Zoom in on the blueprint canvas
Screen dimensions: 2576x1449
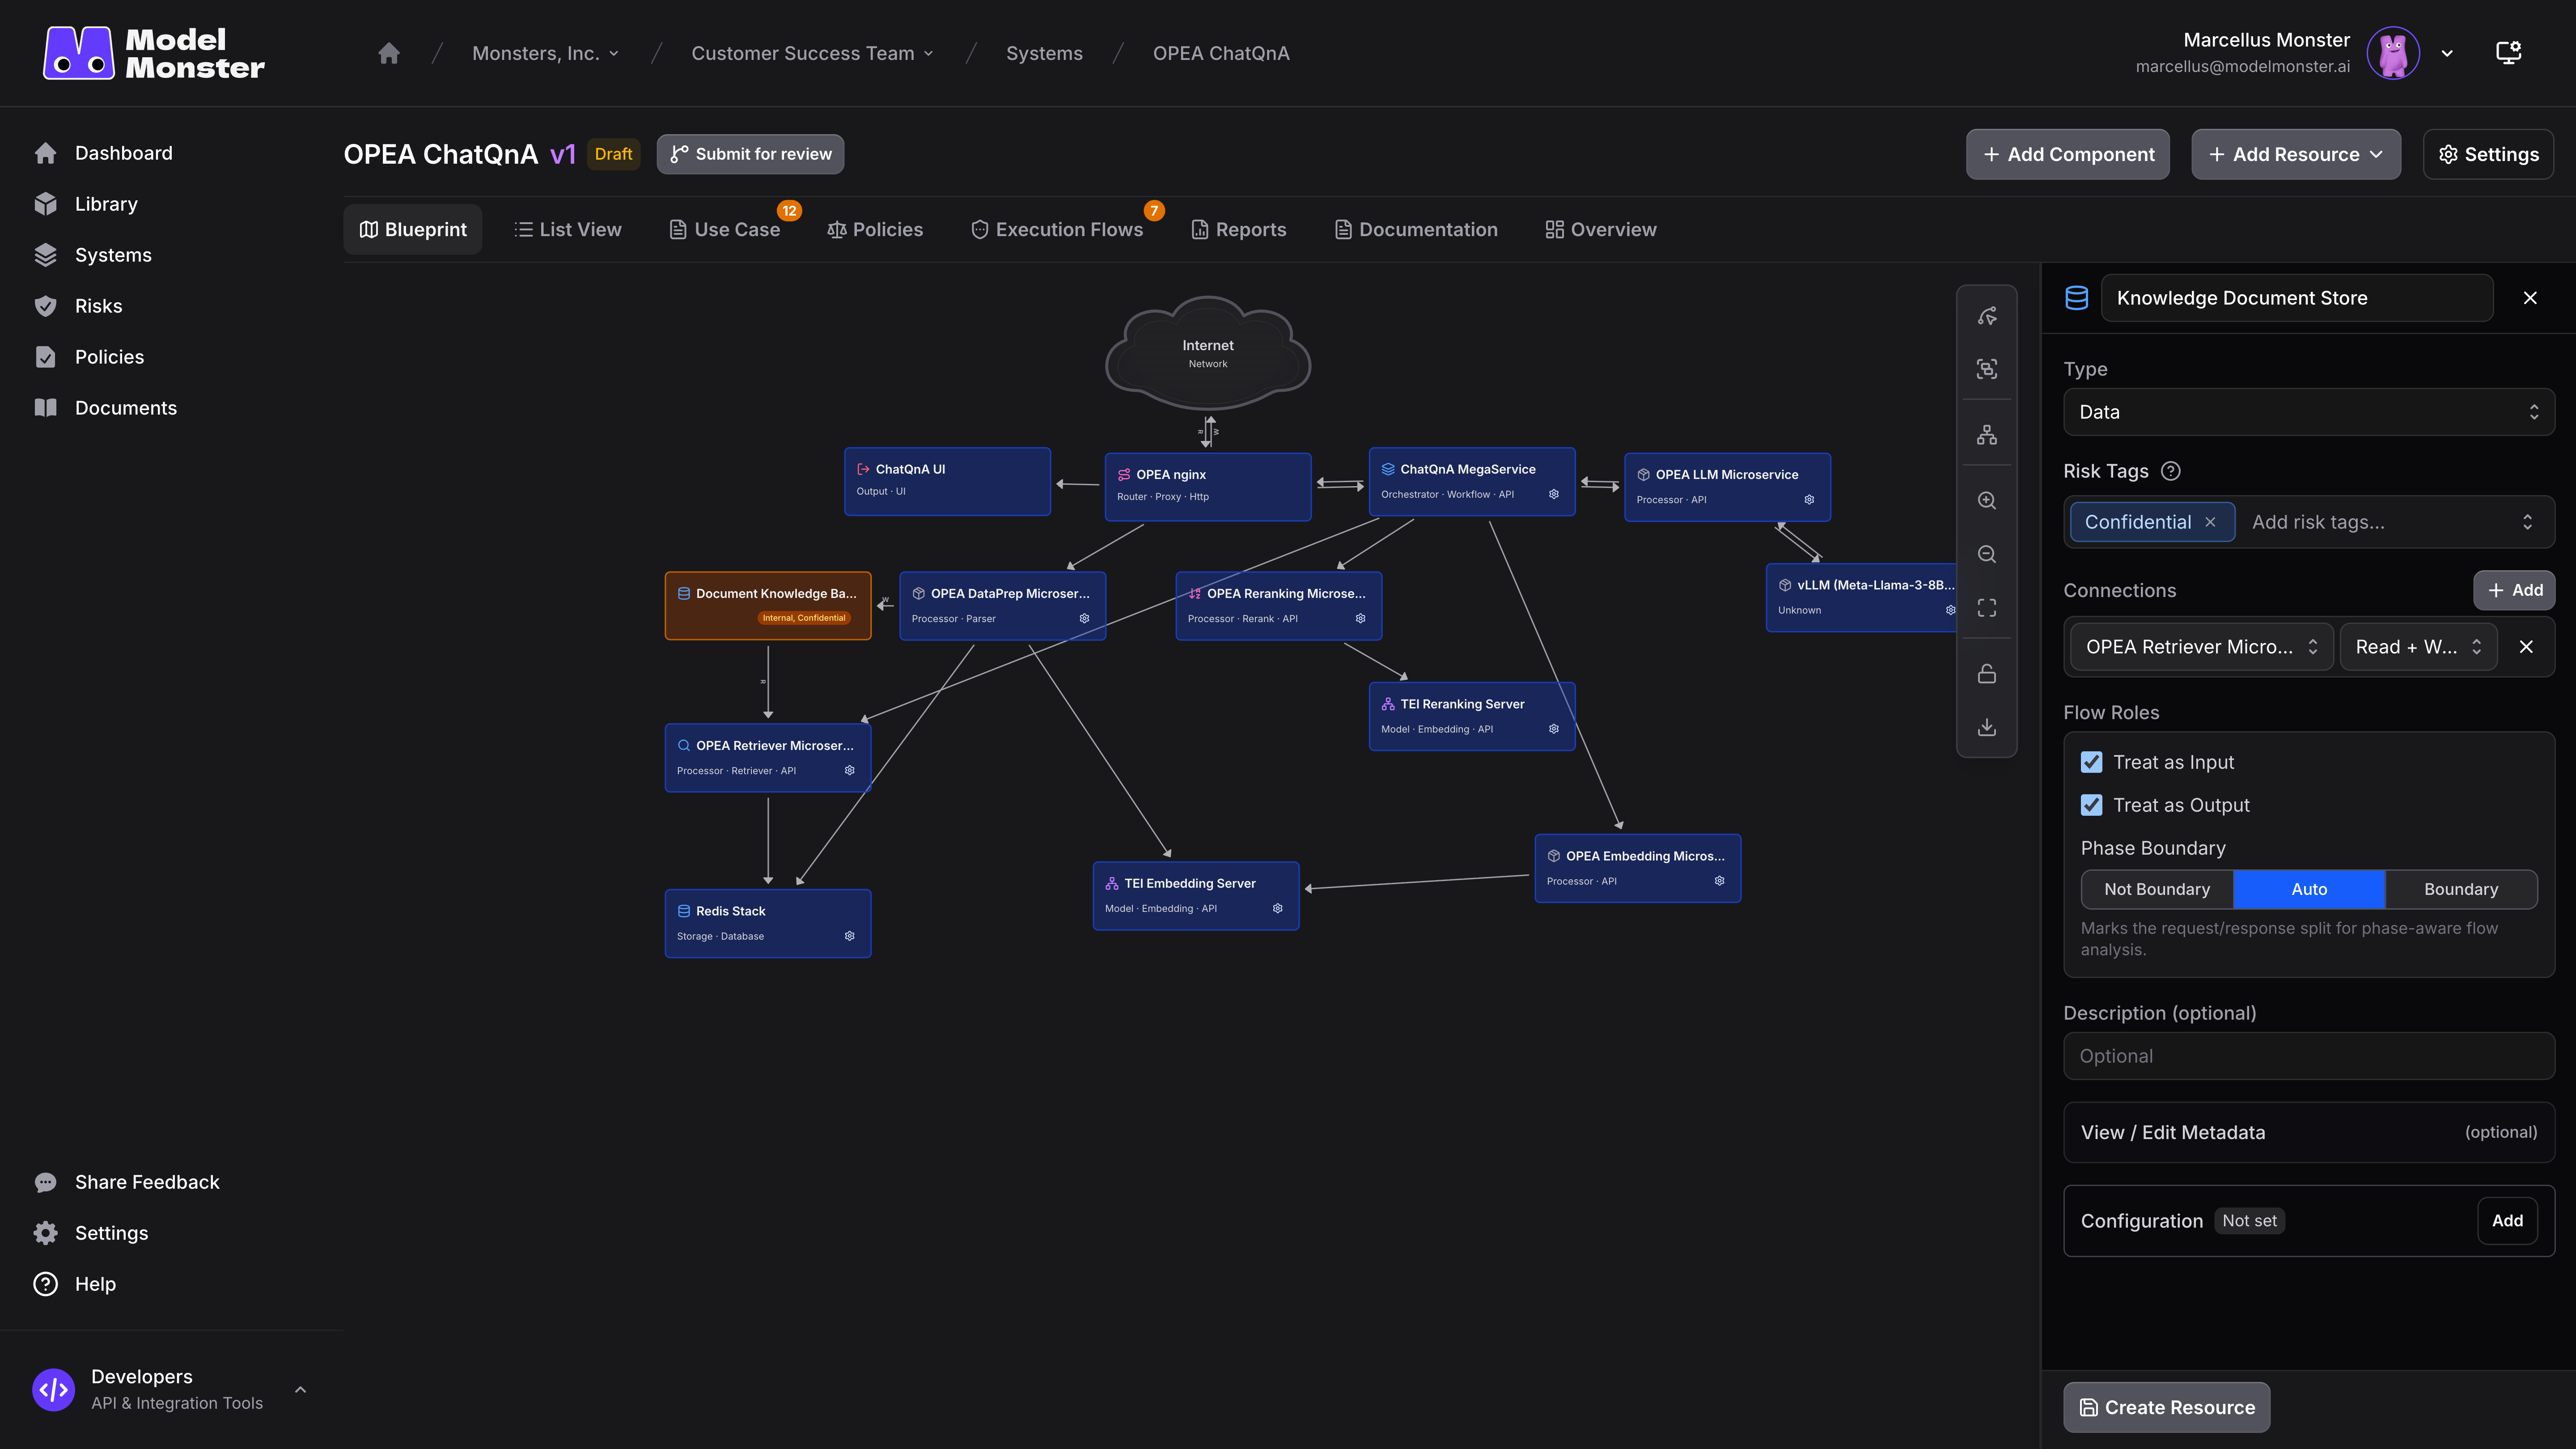tap(1987, 501)
